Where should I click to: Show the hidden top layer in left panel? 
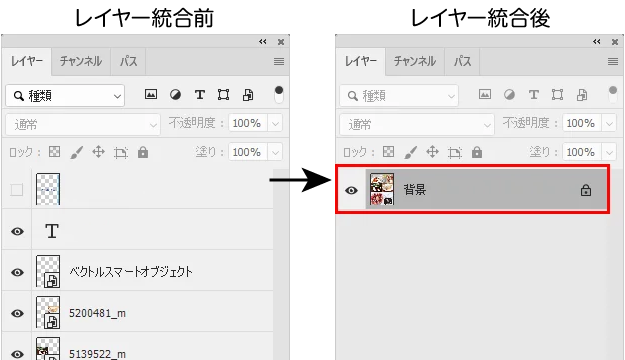17,190
